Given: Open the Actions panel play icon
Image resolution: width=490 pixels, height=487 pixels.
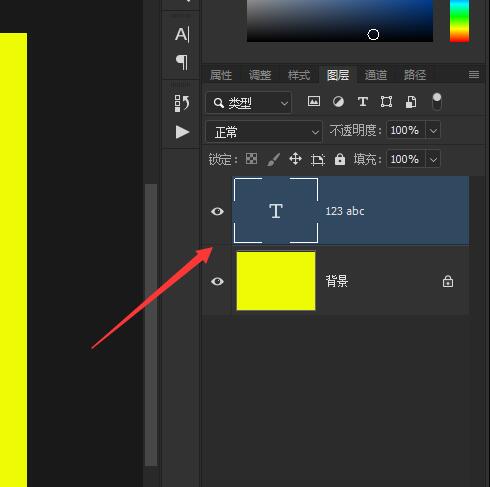Looking at the screenshot, I should pyautogui.click(x=182, y=132).
